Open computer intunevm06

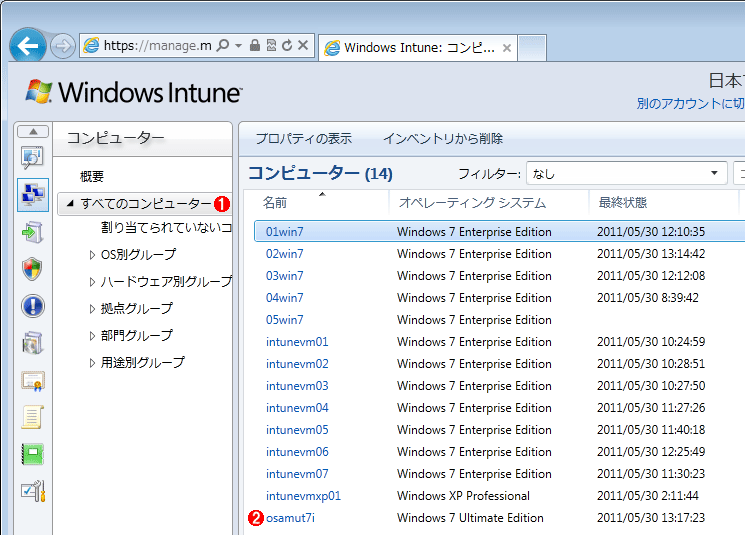click(x=297, y=452)
